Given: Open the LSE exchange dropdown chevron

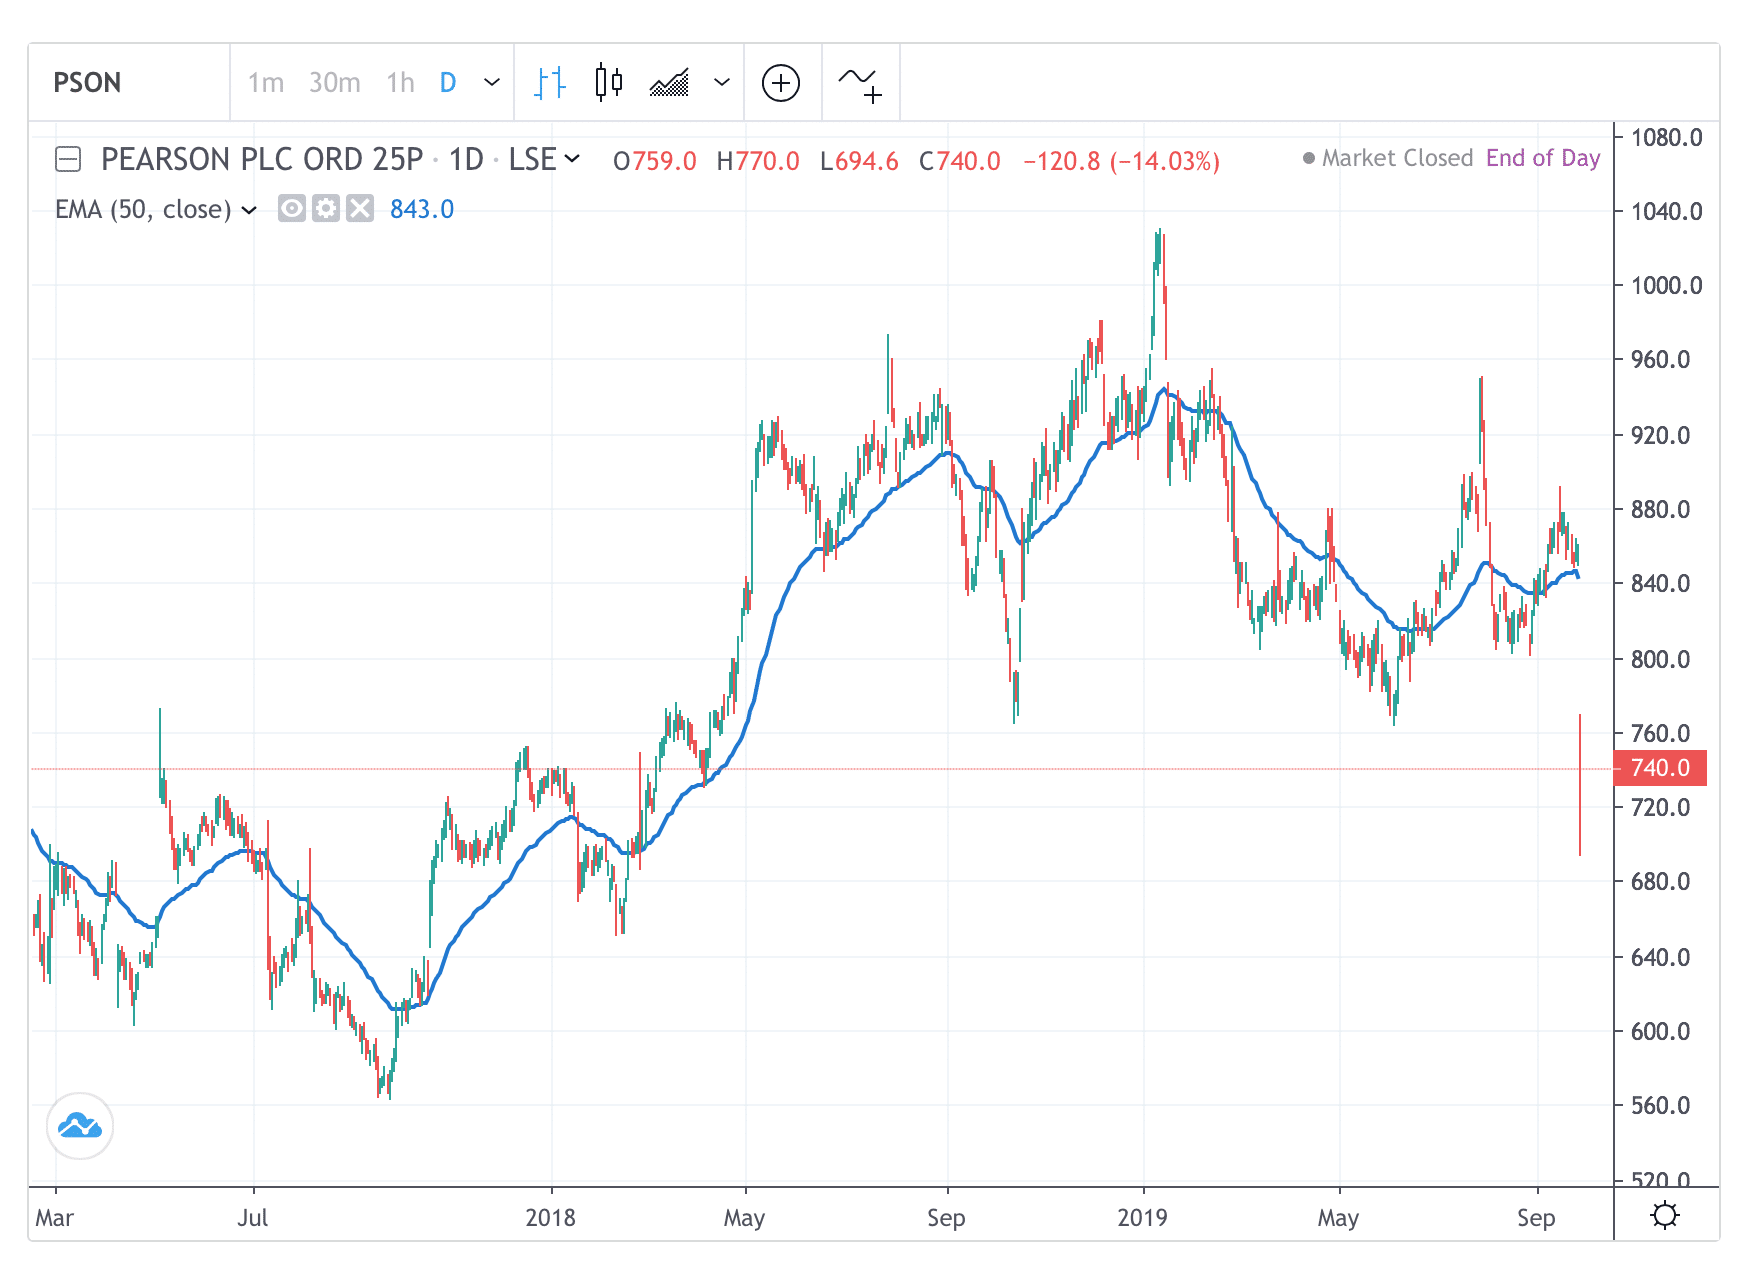Looking at the screenshot, I should pos(573,158).
